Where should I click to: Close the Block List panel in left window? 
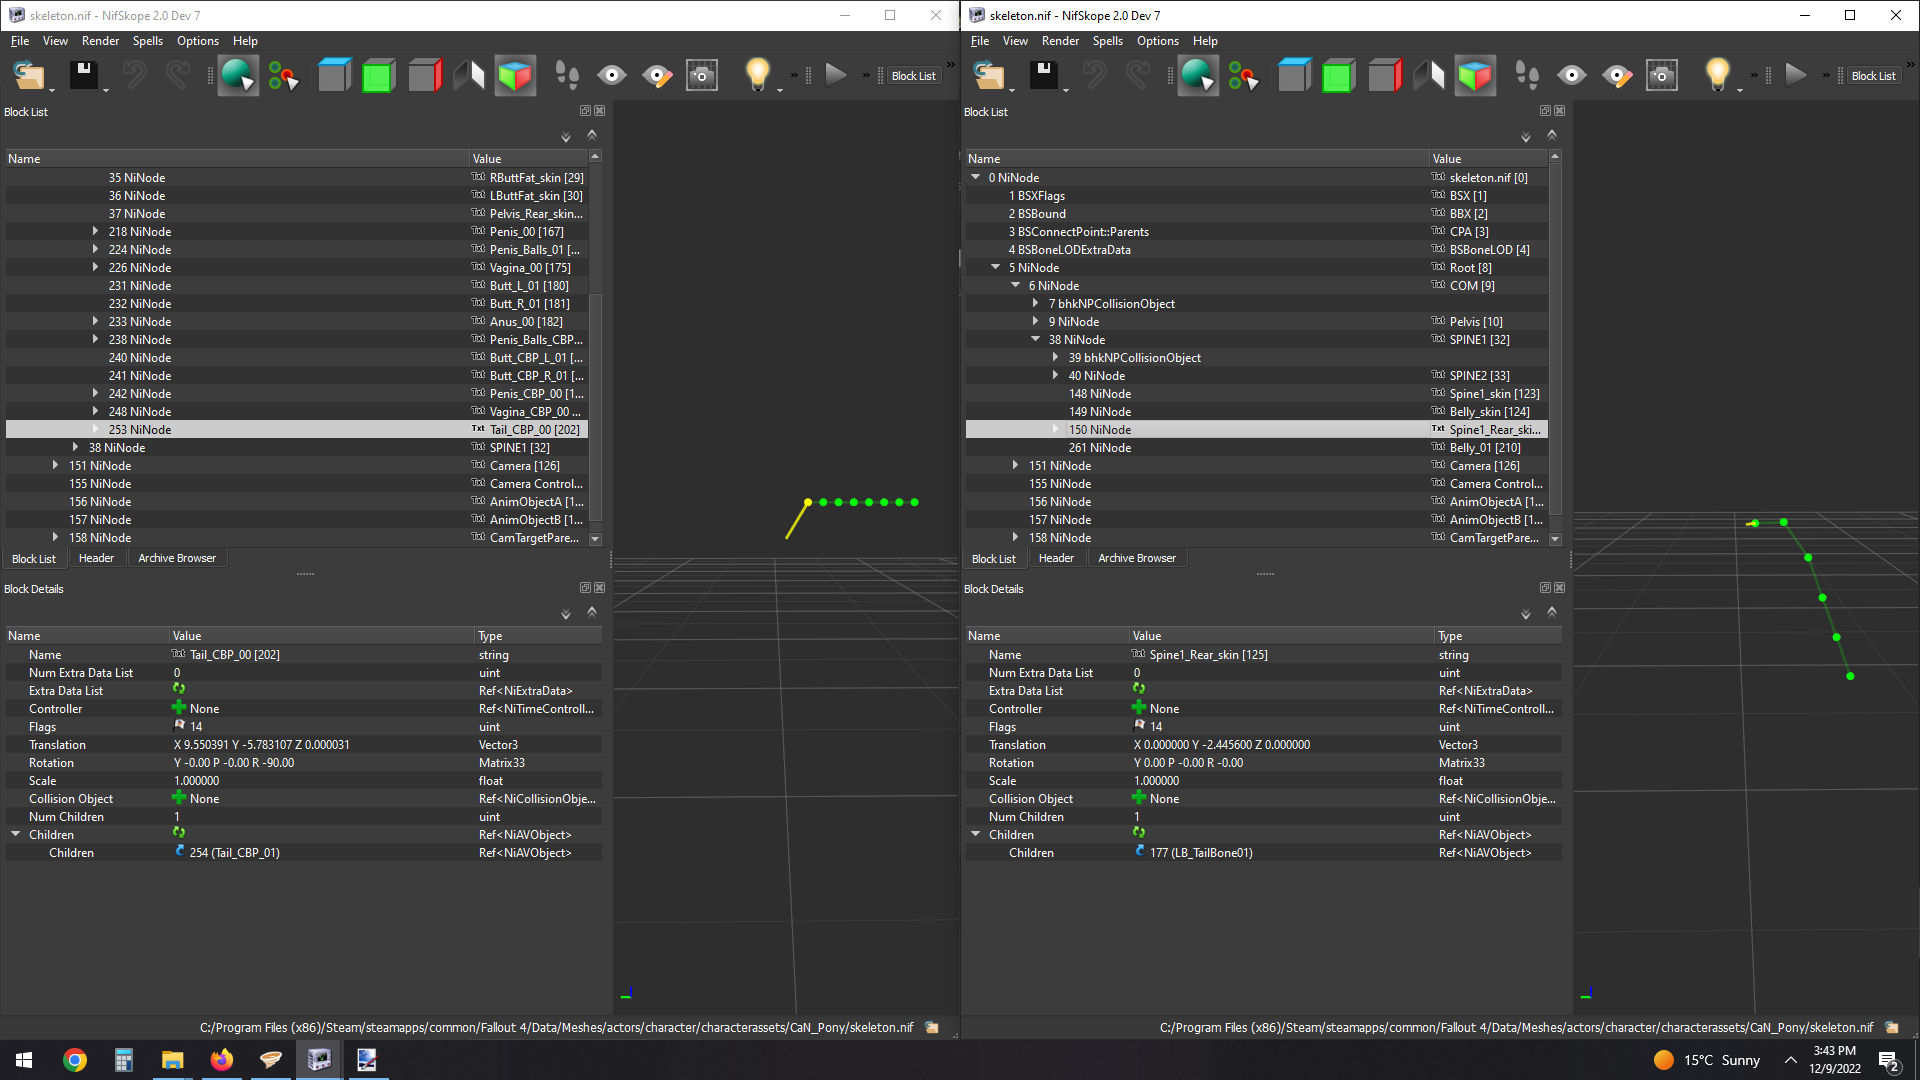[x=600, y=111]
